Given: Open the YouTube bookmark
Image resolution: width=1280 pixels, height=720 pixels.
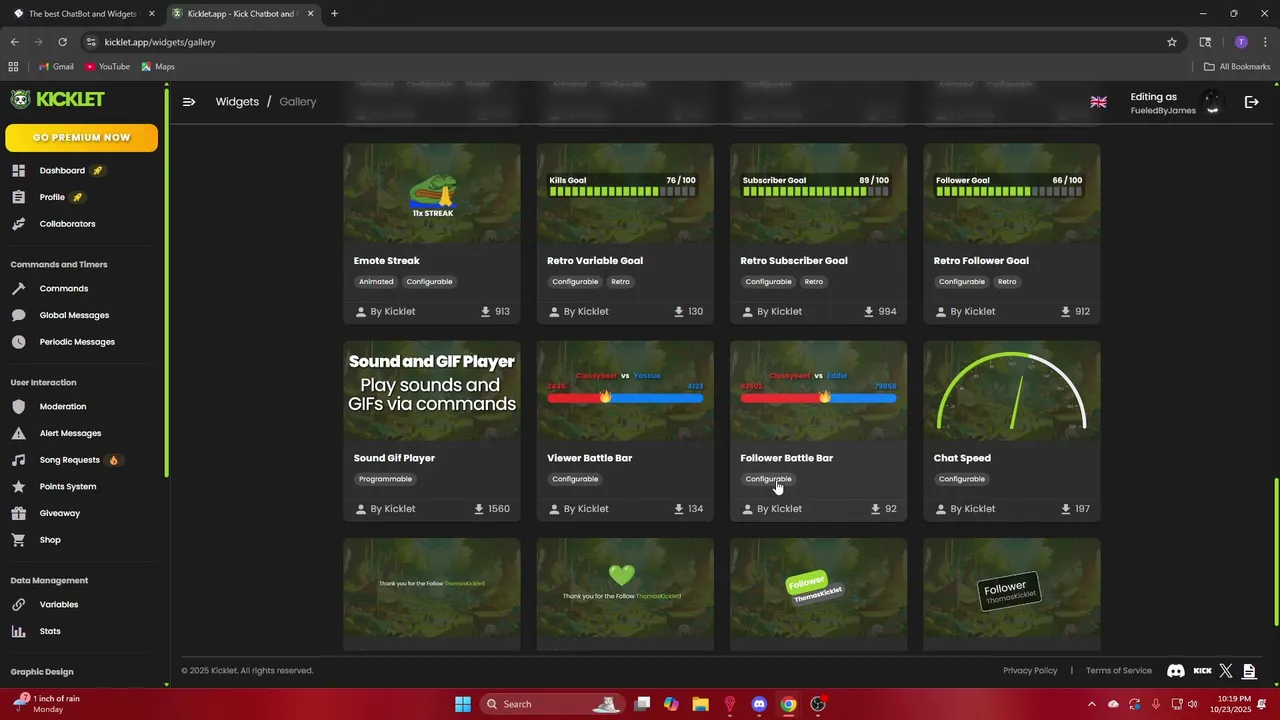Looking at the screenshot, I should pyautogui.click(x=107, y=67).
